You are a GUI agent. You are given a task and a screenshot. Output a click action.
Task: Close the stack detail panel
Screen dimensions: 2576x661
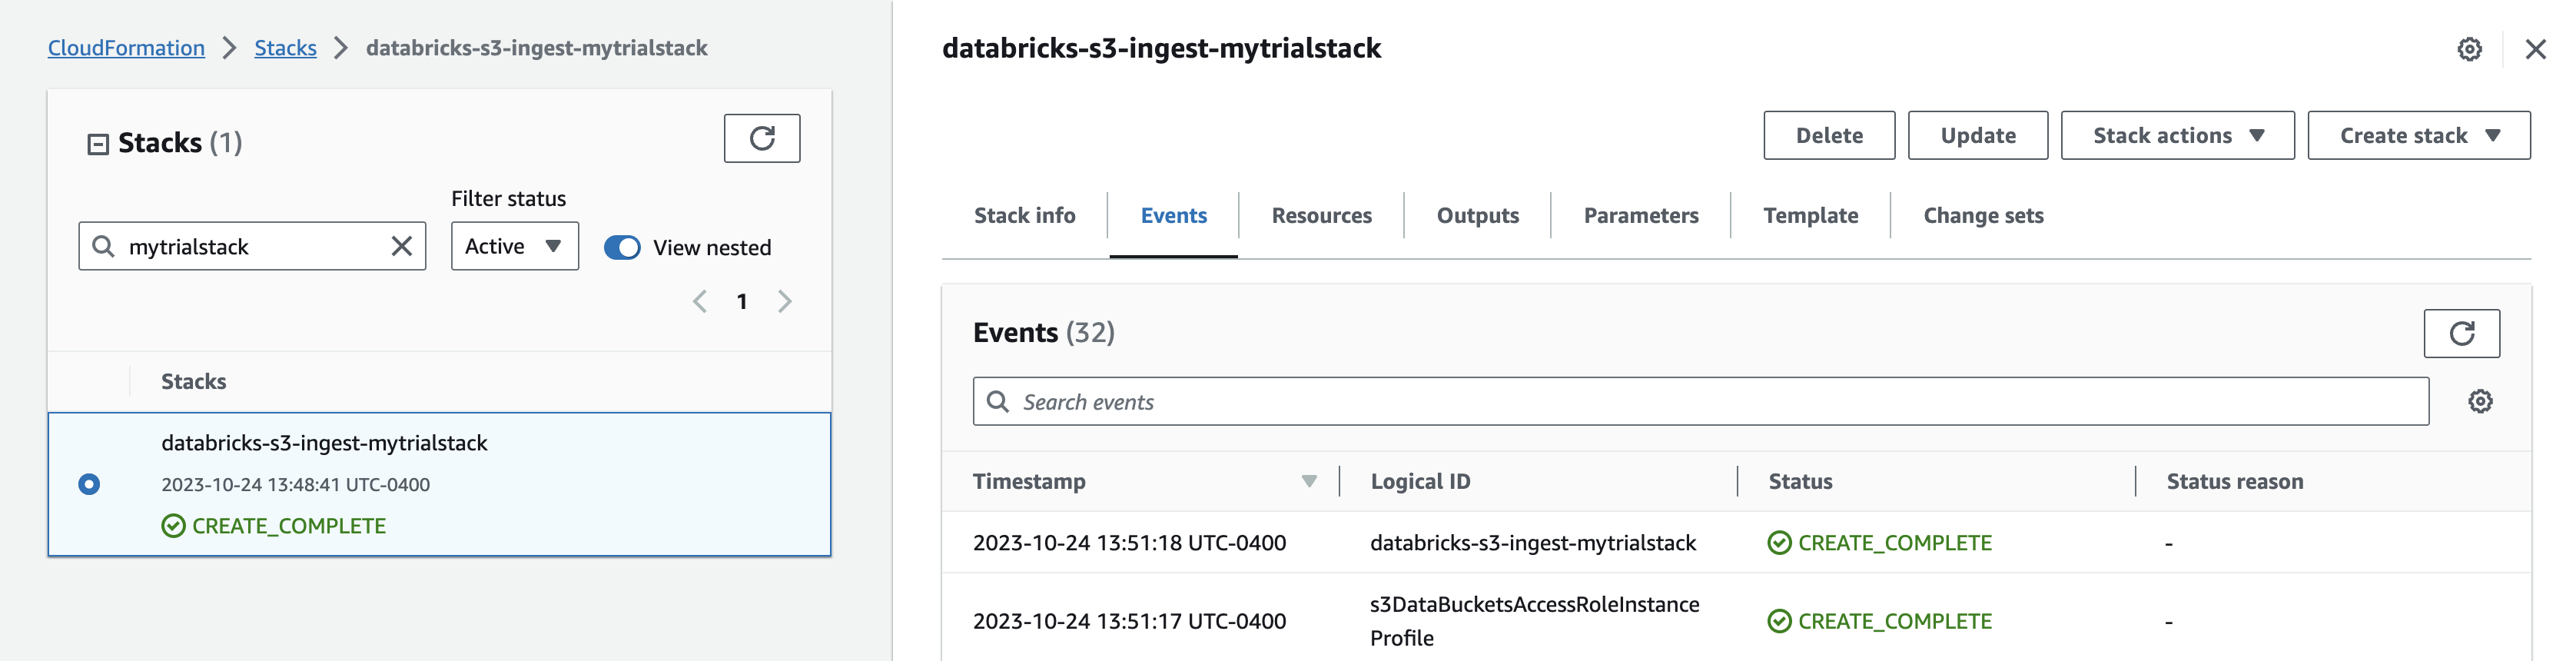click(2535, 49)
